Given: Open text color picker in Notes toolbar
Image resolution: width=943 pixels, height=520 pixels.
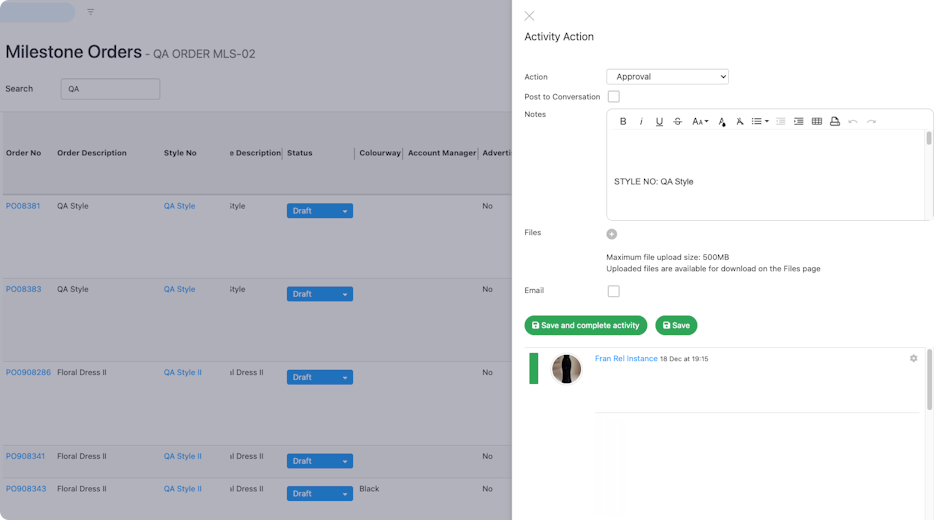Looking at the screenshot, I should pos(722,121).
